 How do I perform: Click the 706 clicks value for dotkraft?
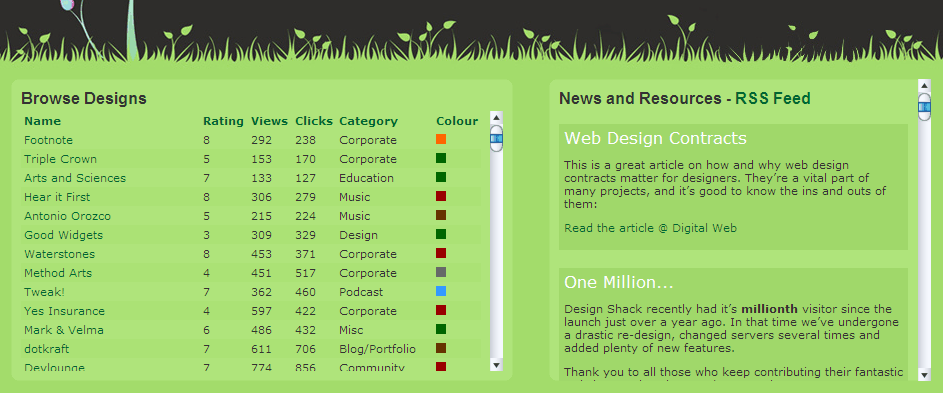pyautogui.click(x=306, y=349)
